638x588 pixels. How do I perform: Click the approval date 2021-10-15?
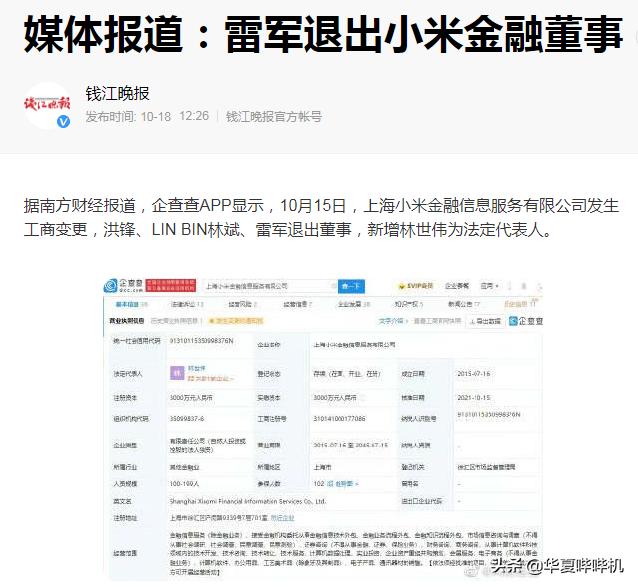click(474, 398)
